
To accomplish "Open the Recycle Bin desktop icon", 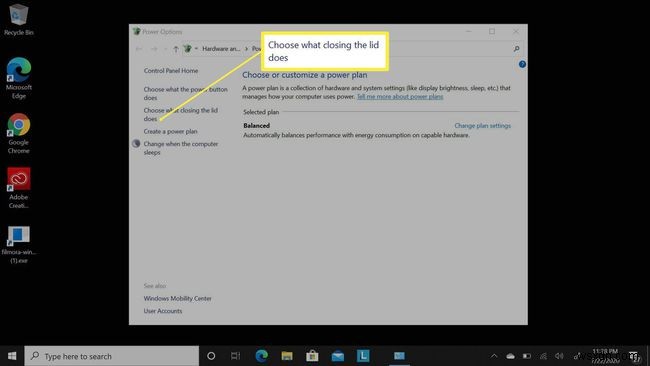I will tap(18, 19).
